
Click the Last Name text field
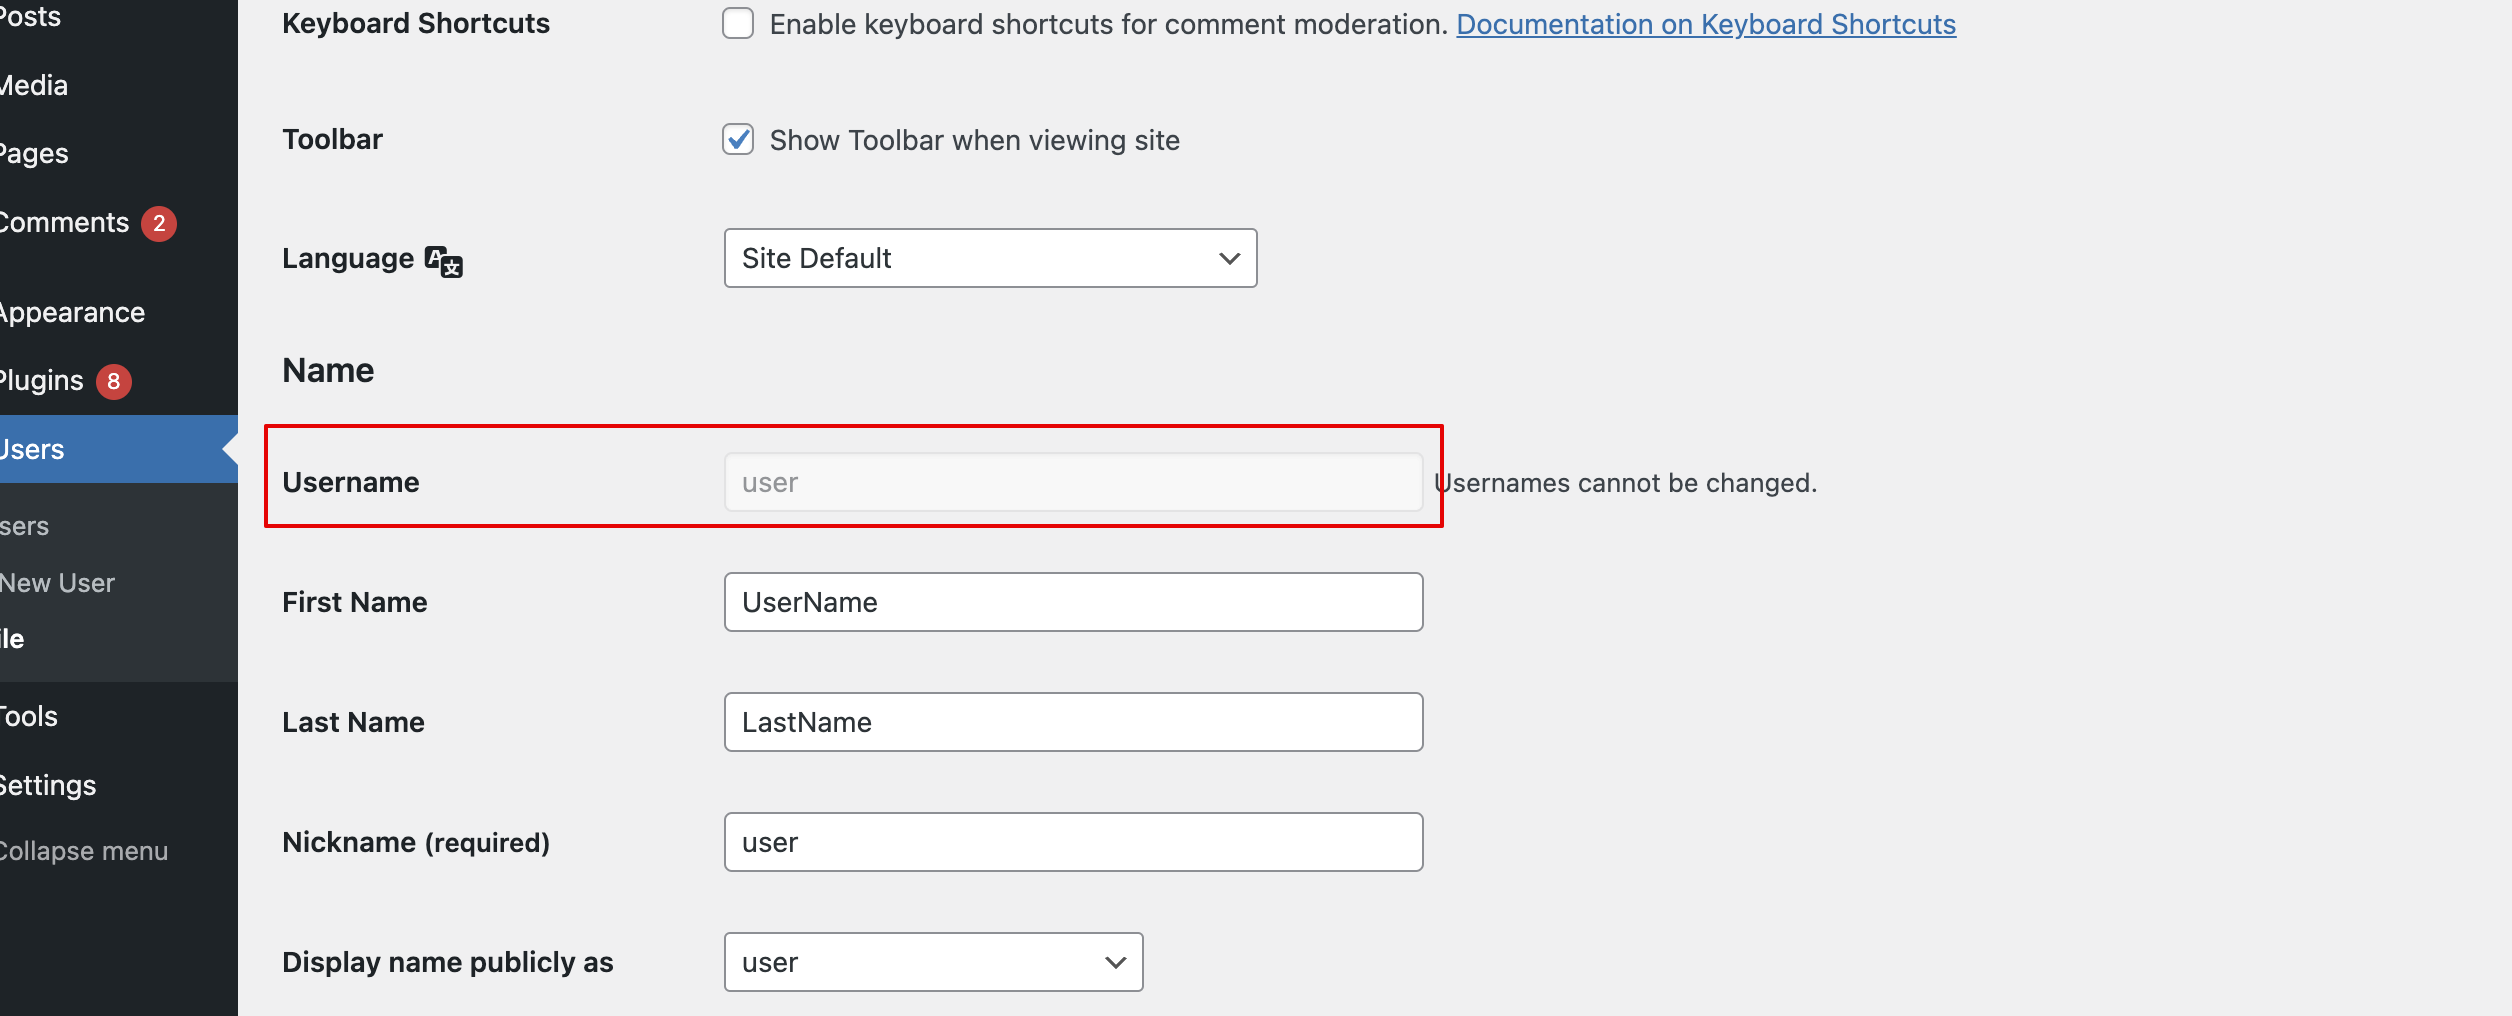click(1073, 722)
